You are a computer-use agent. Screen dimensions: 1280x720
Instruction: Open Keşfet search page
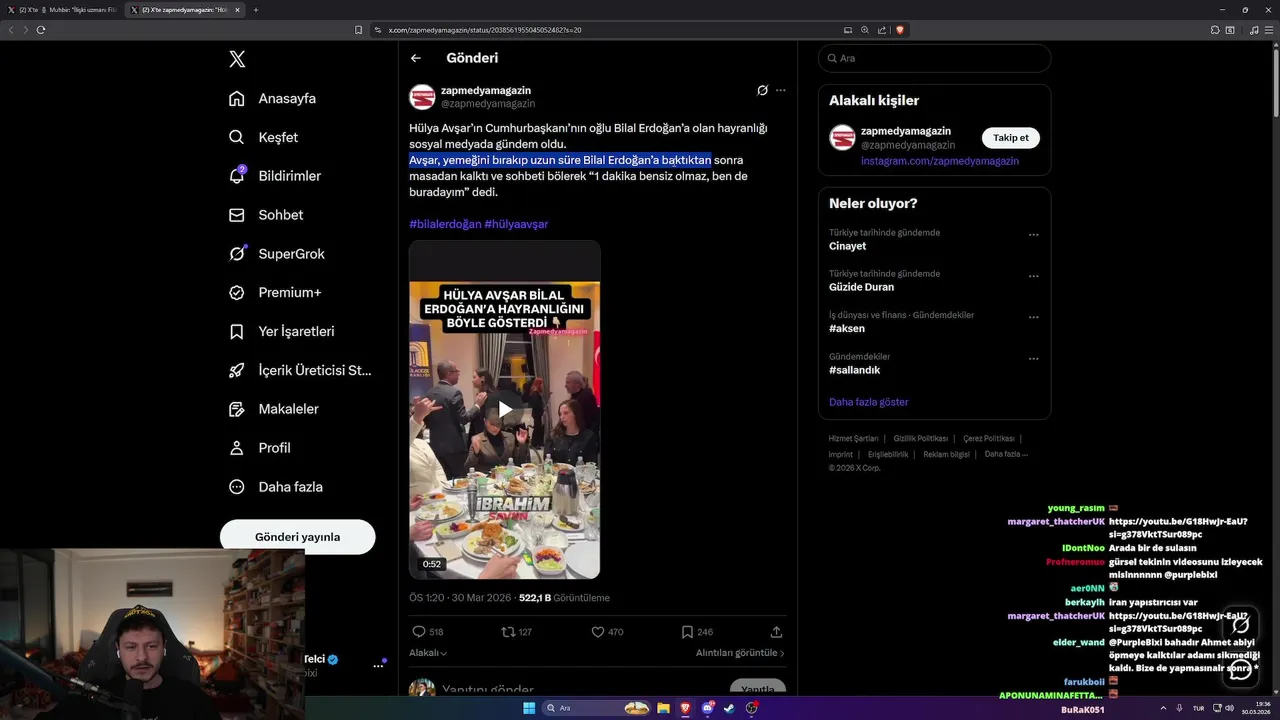pyautogui.click(x=263, y=137)
